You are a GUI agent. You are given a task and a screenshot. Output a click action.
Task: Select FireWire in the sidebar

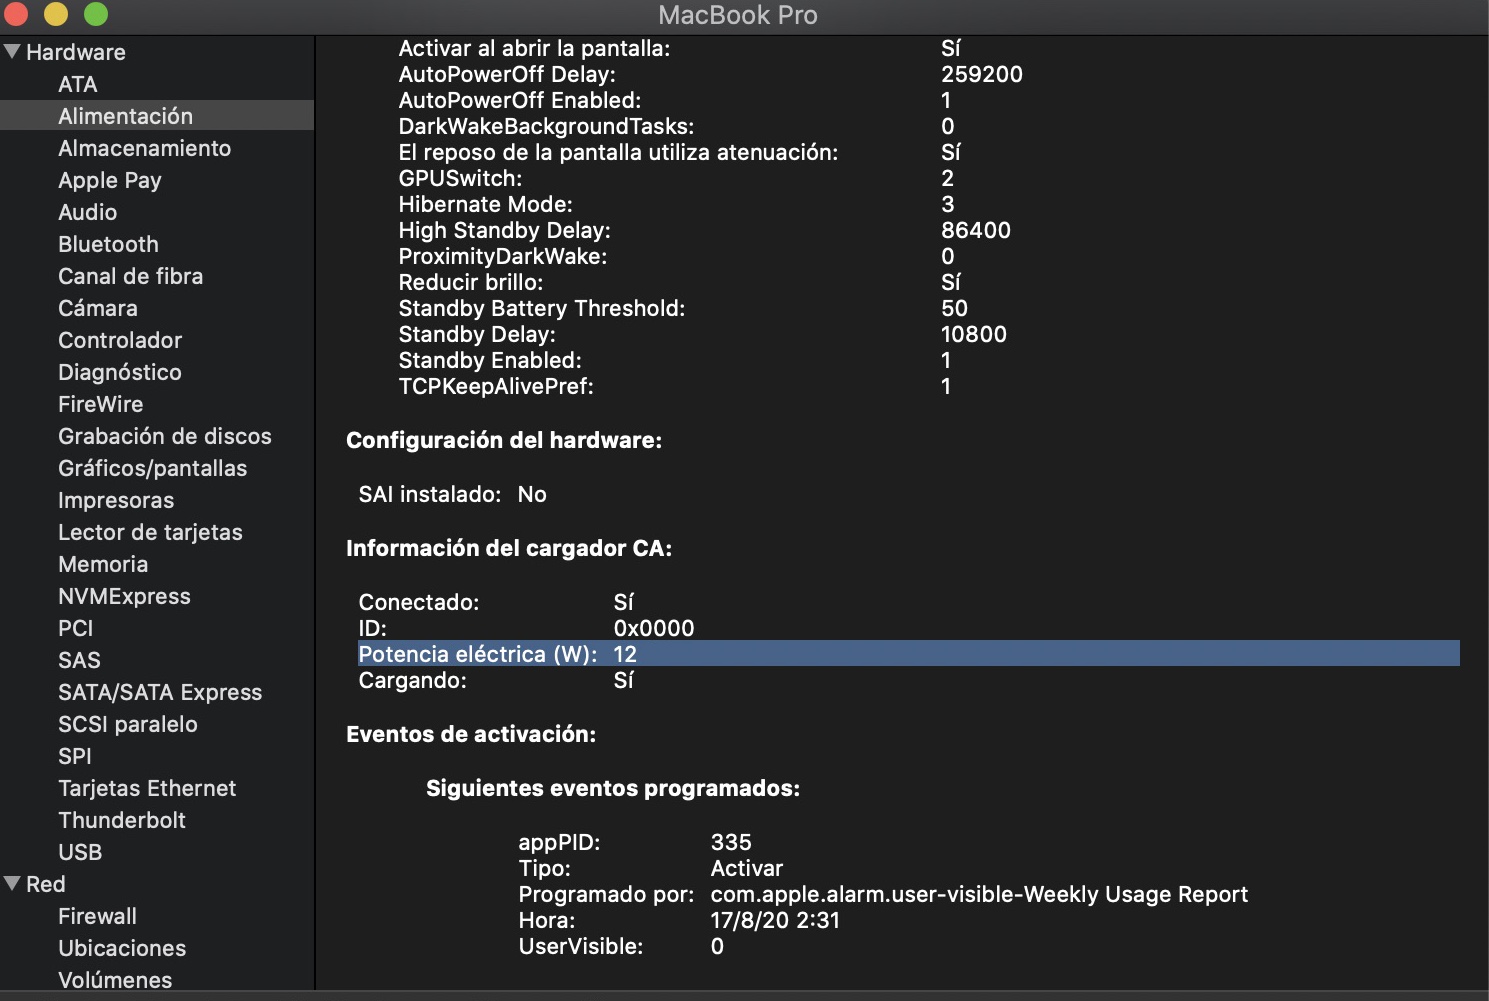pyautogui.click(x=101, y=404)
